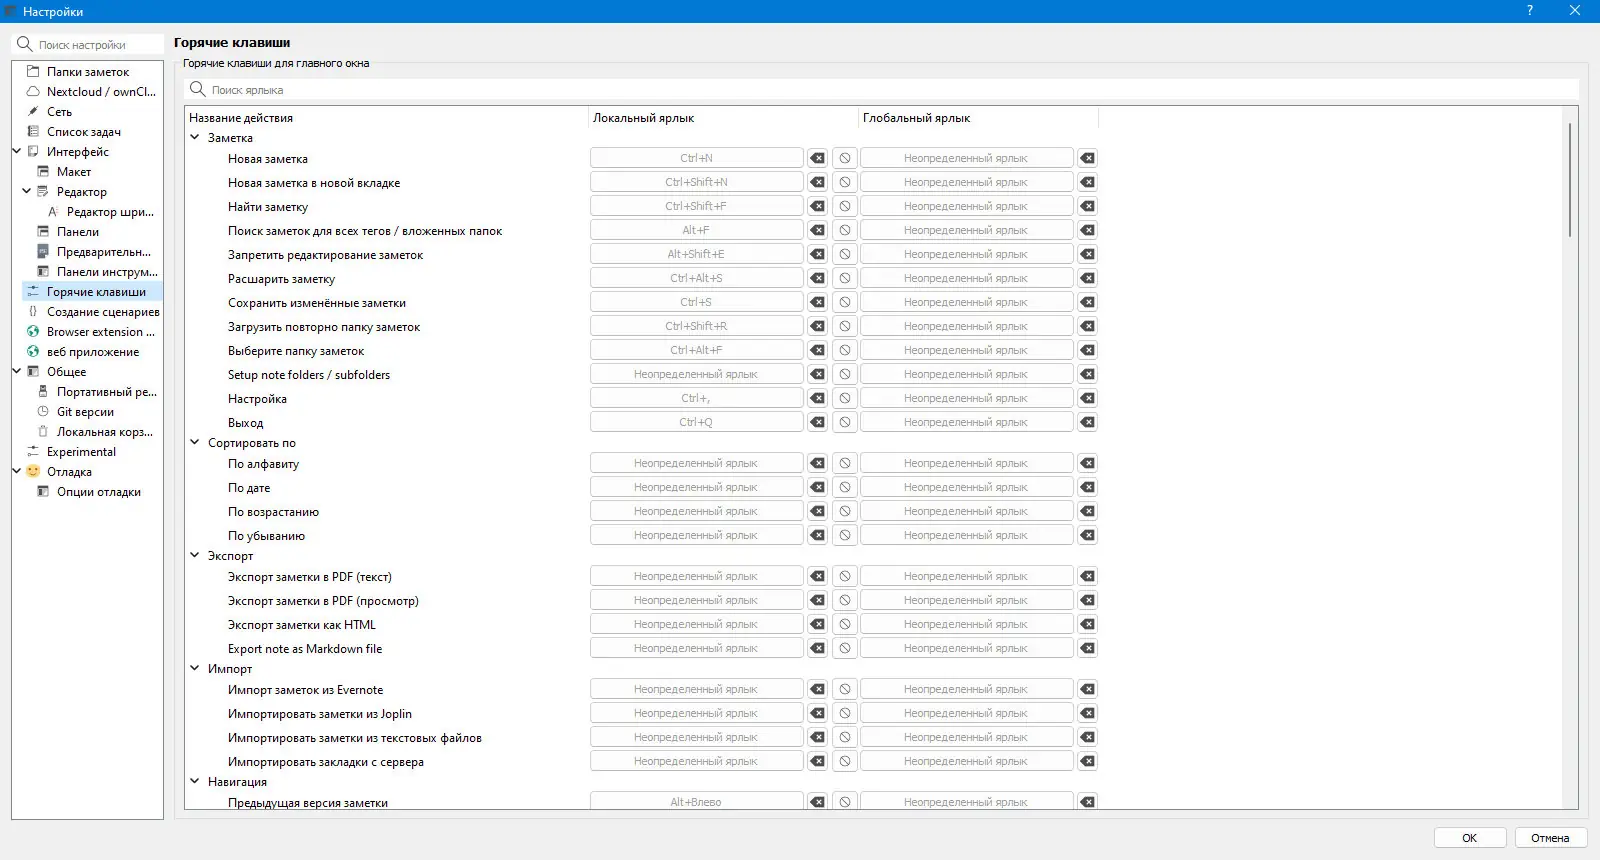Open the Панели settings page
Screen dimensions: 1600x860
click(78, 232)
